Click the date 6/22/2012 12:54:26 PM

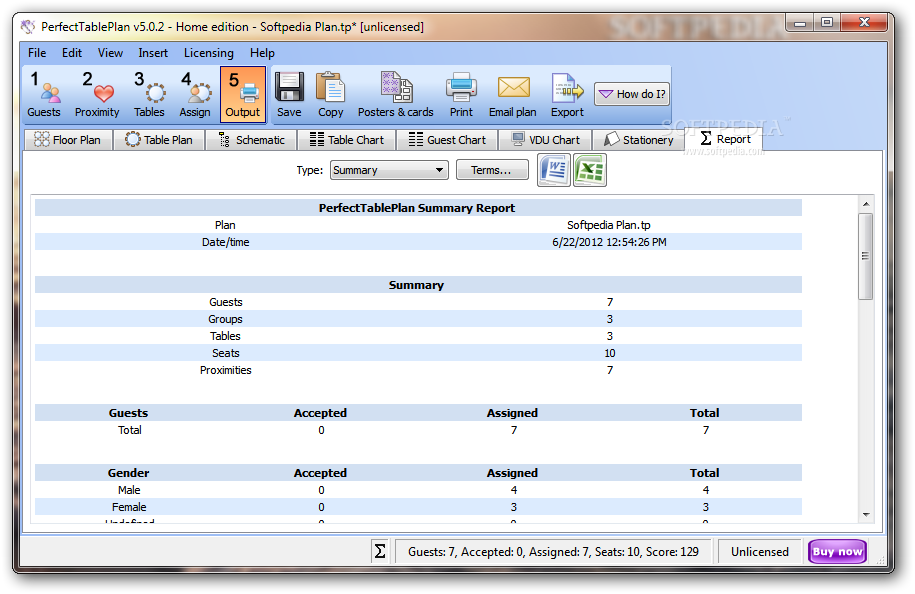point(609,242)
